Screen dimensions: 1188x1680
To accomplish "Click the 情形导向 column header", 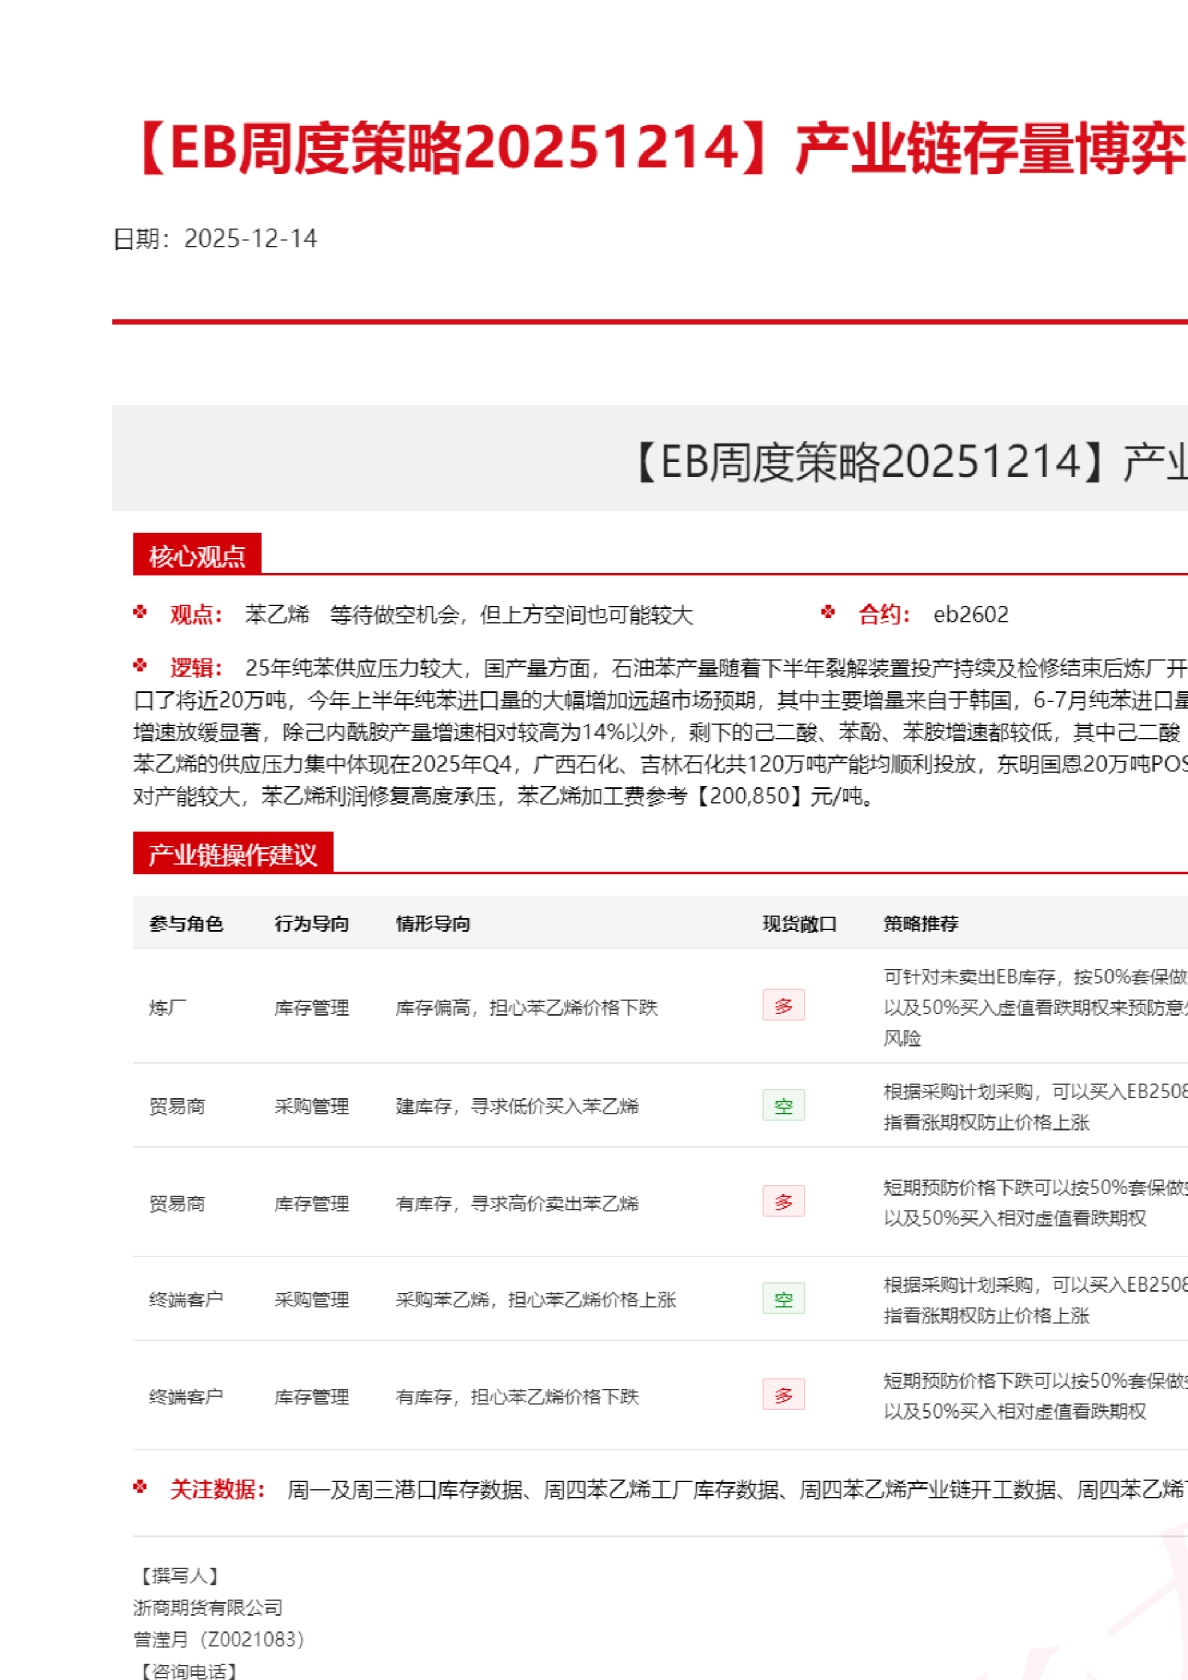I will 433,924.
